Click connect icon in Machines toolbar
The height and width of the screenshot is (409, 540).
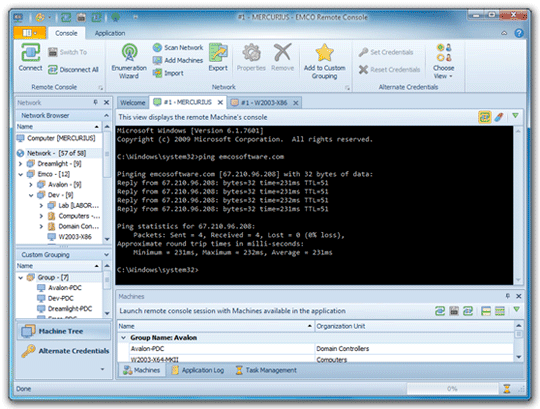click(440, 311)
